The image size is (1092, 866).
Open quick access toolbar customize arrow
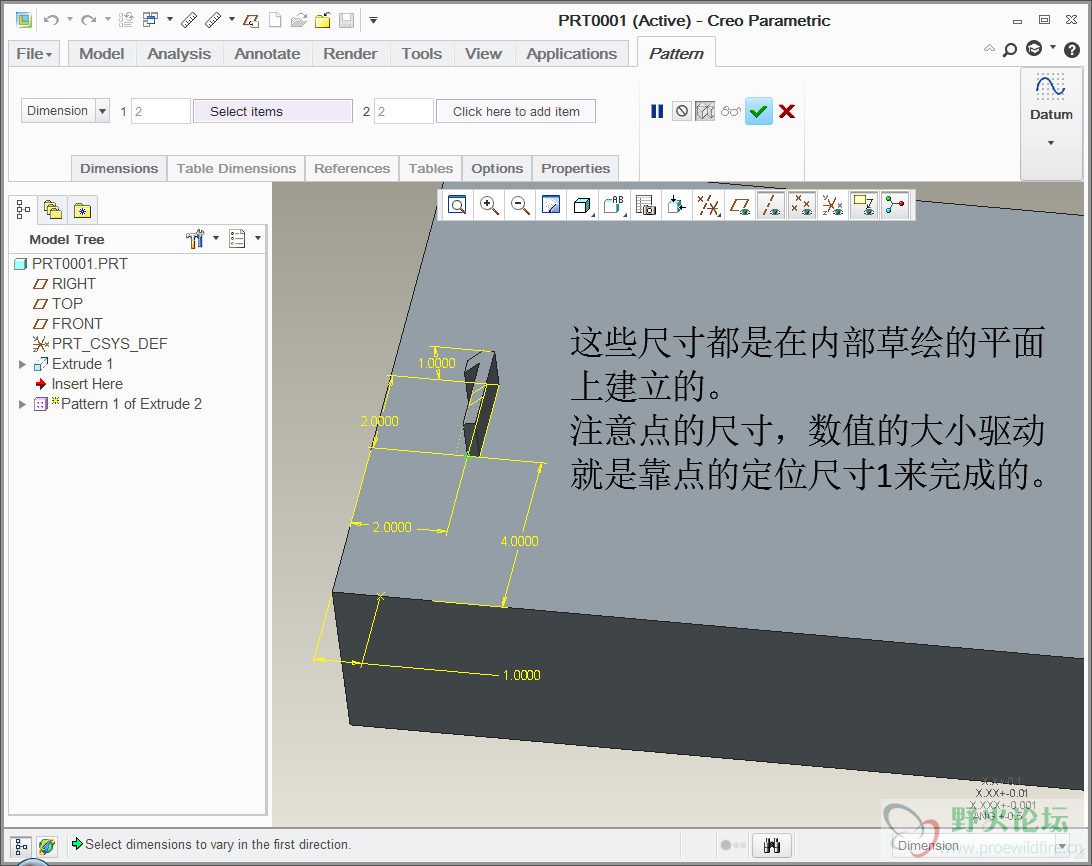373,20
